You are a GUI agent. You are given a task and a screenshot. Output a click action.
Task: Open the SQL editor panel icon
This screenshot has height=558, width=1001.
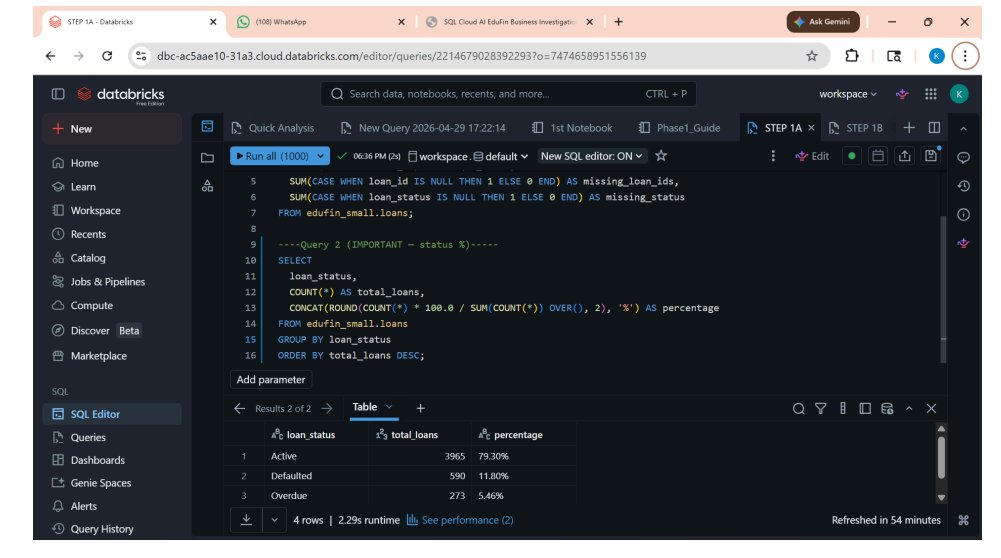tap(207, 126)
